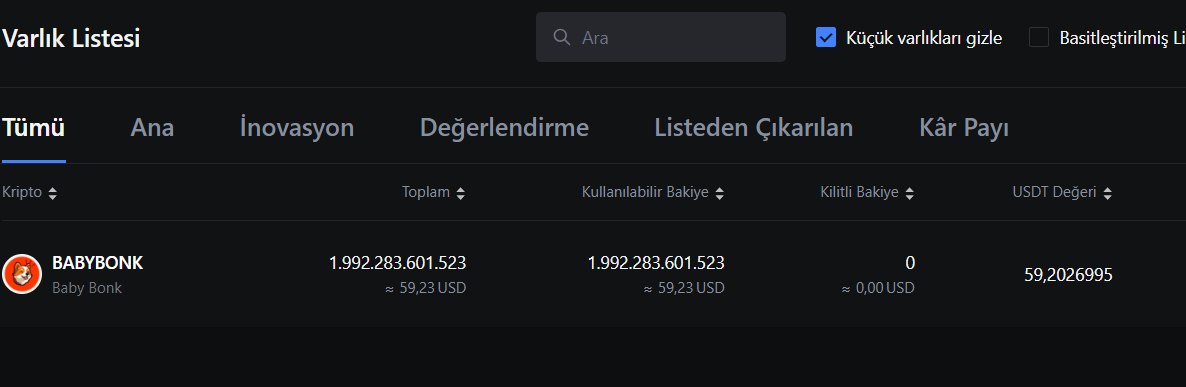Image resolution: width=1186 pixels, height=387 pixels.
Task: Go to Listeden Çıkarılan tab
Action: pos(753,128)
